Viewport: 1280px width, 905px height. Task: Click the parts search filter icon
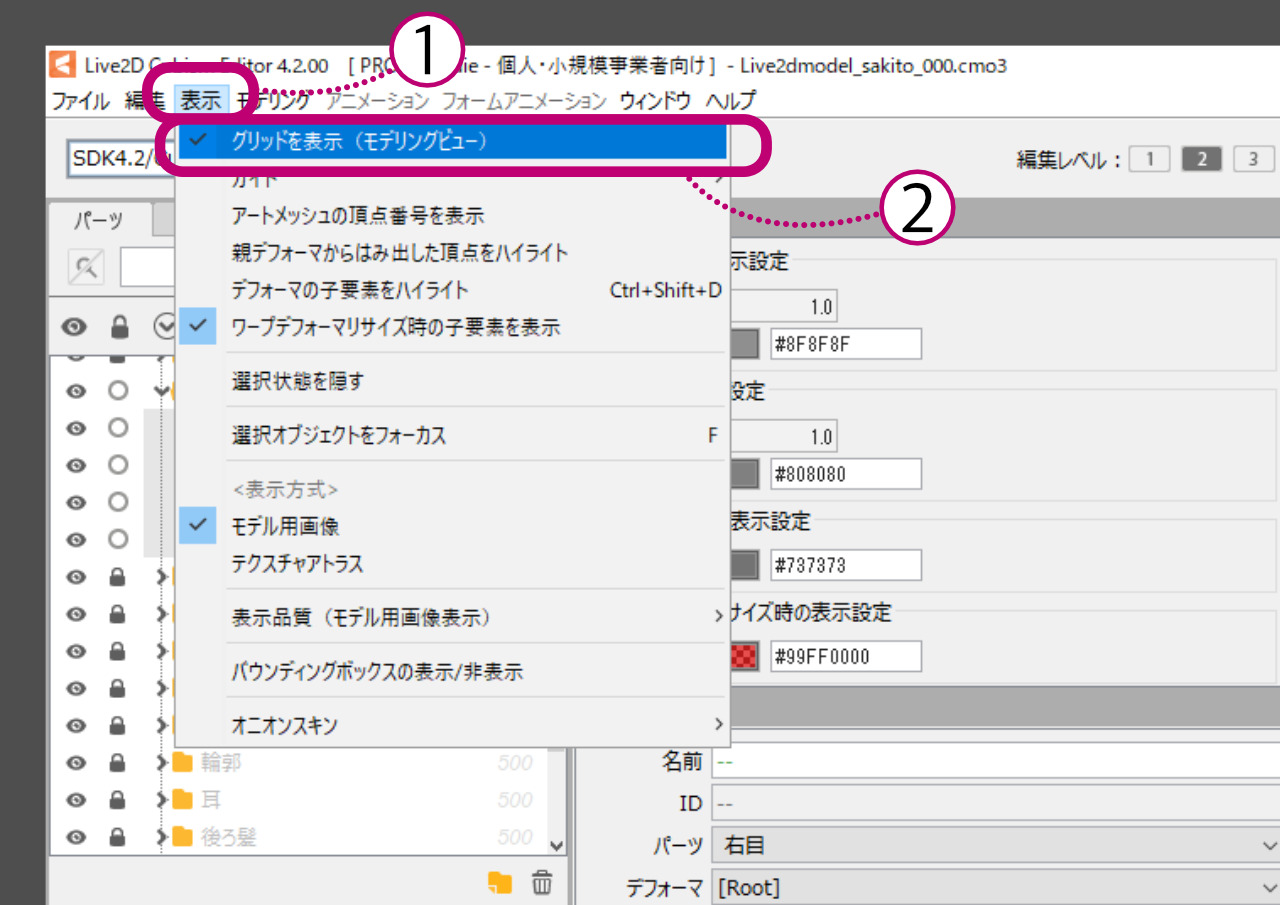[86, 266]
